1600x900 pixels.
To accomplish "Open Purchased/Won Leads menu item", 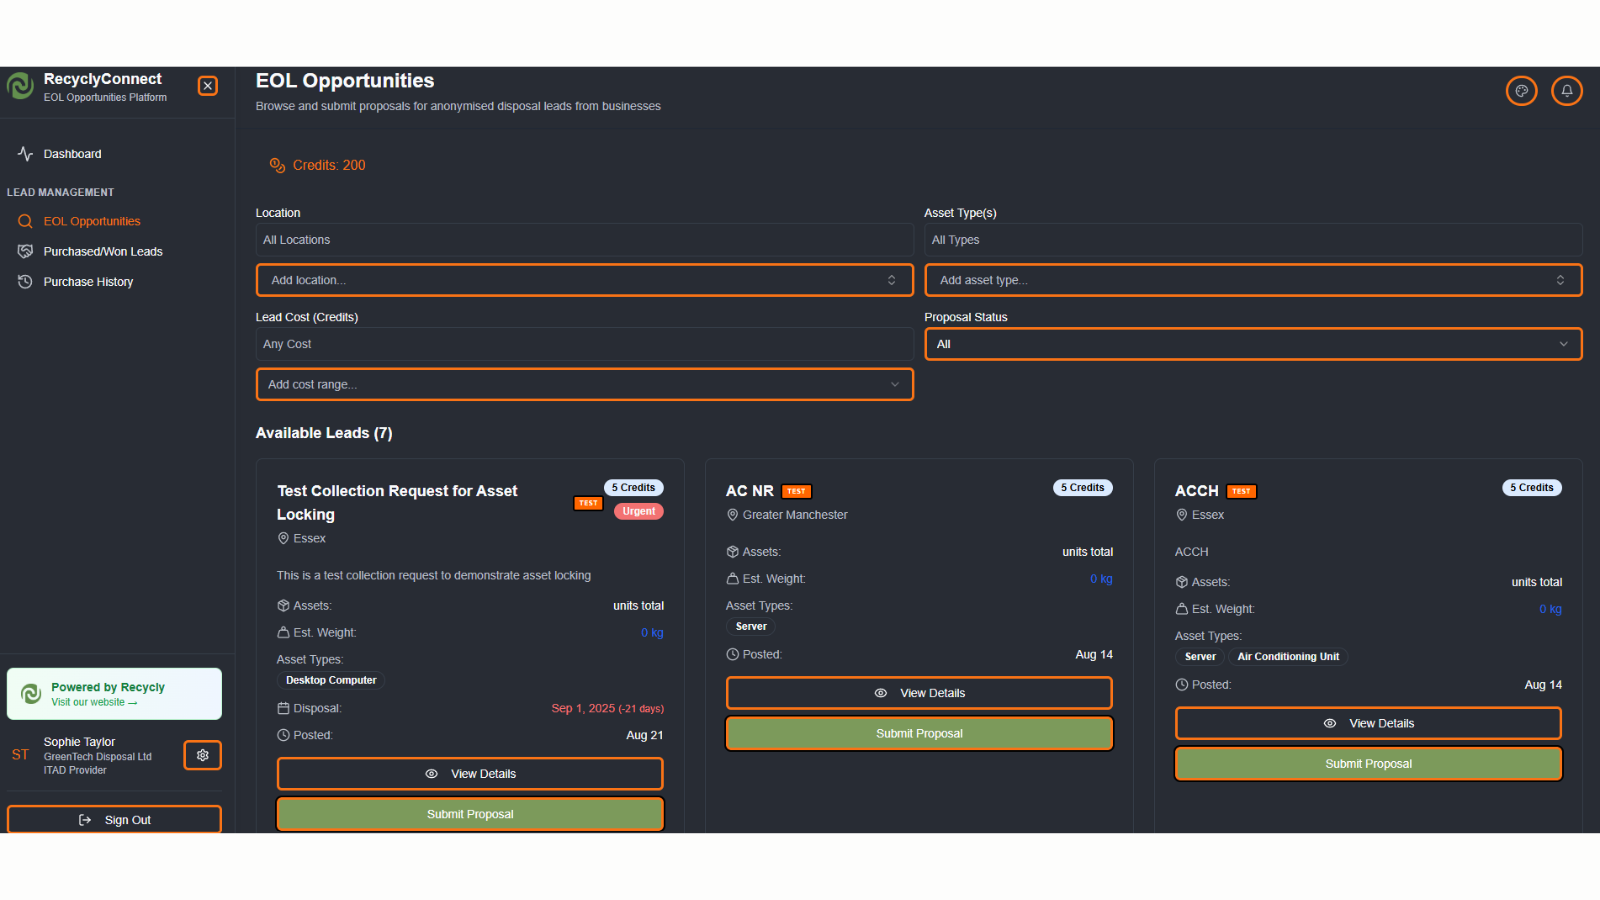I will [102, 252].
